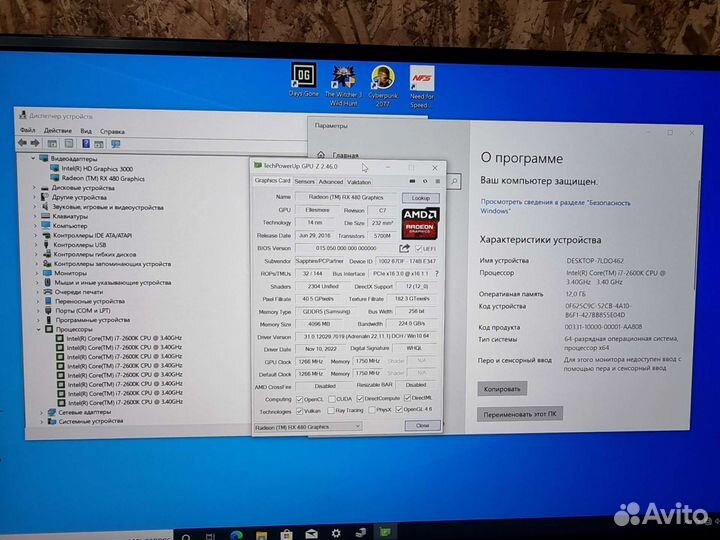Open File Explorer from taskbar
The width and height of the screenshot is (720, 540).
261,535
